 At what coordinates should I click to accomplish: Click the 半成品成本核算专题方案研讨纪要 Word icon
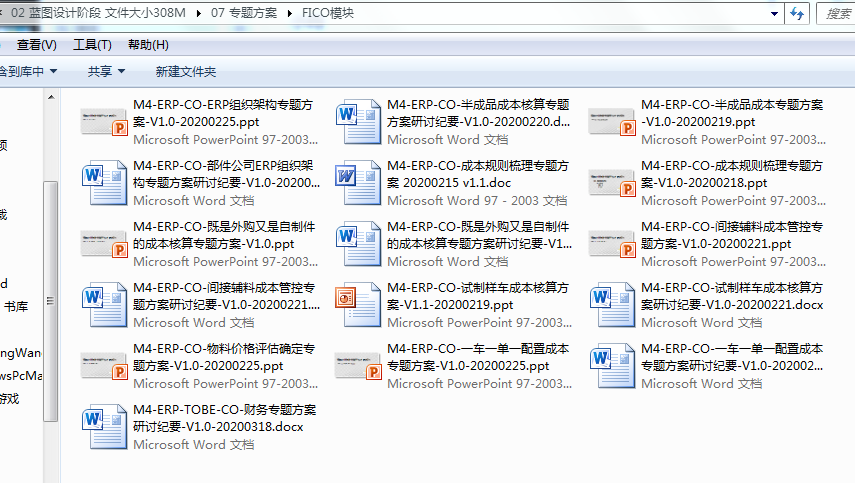point(359,122)
